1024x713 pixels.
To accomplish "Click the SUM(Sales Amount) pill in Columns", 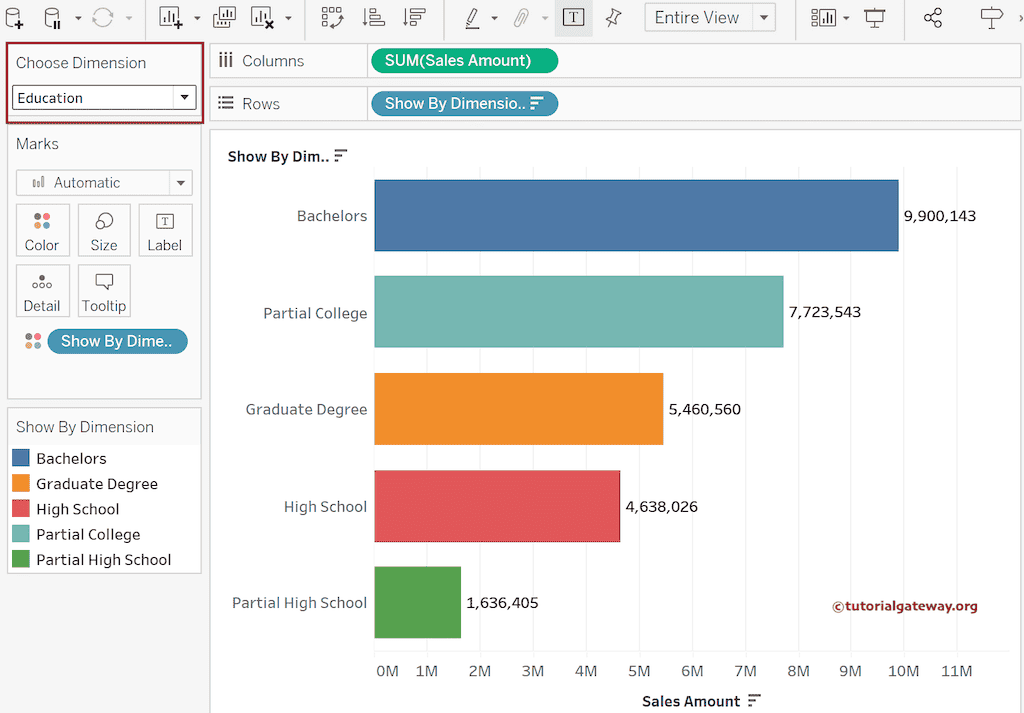I will coord(464,60).
